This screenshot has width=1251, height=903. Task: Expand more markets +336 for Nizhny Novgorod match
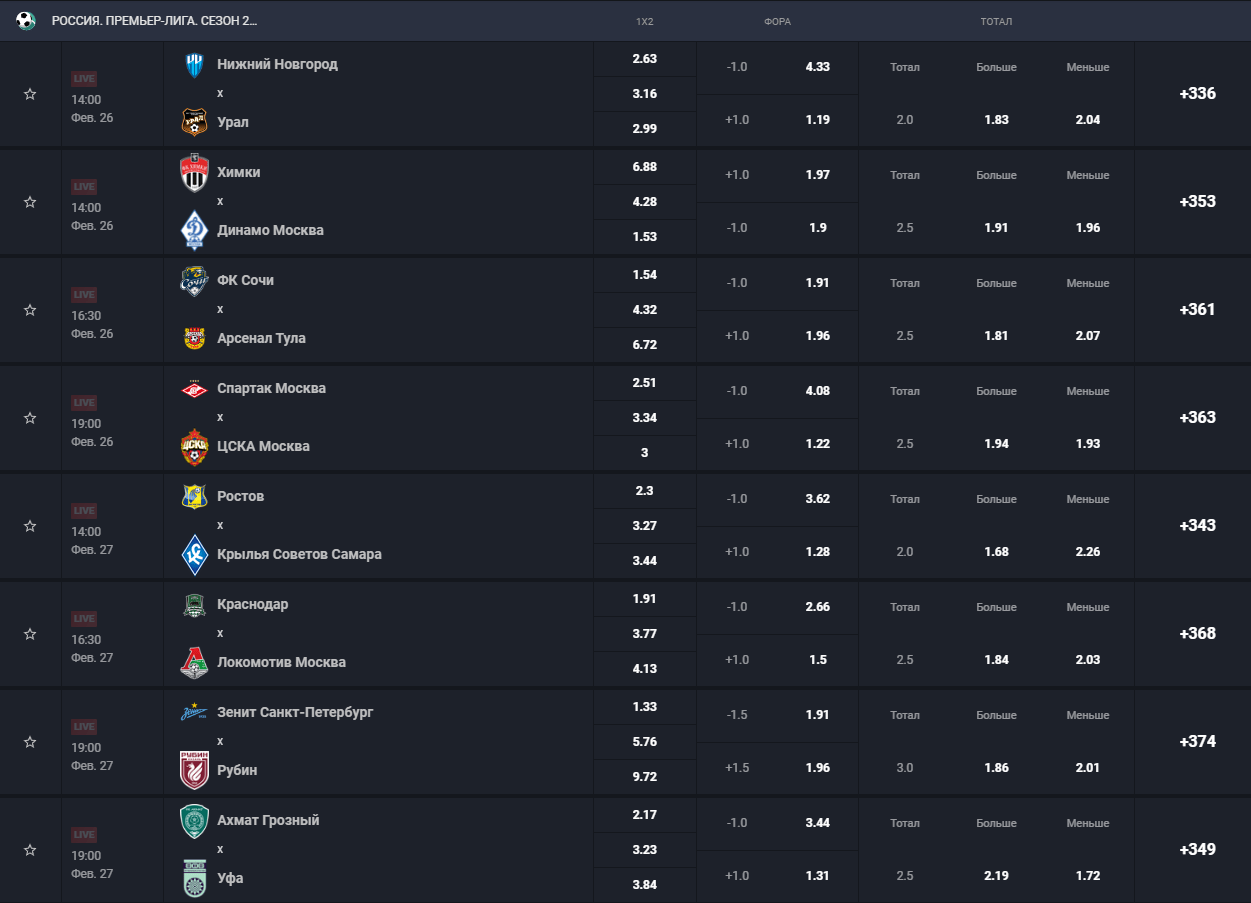(x=1197, y=94)
